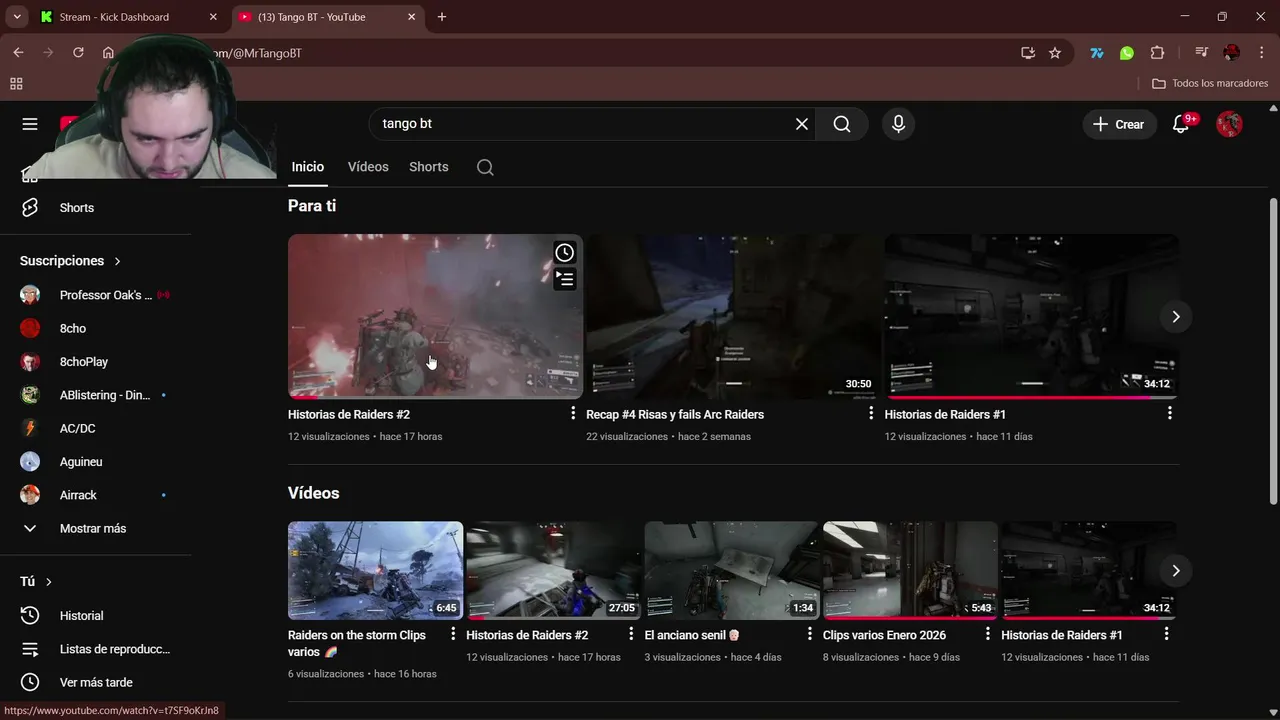Expand the Tú section chevron
Viewport: 1280px width, 720px height.
(48, 582)
